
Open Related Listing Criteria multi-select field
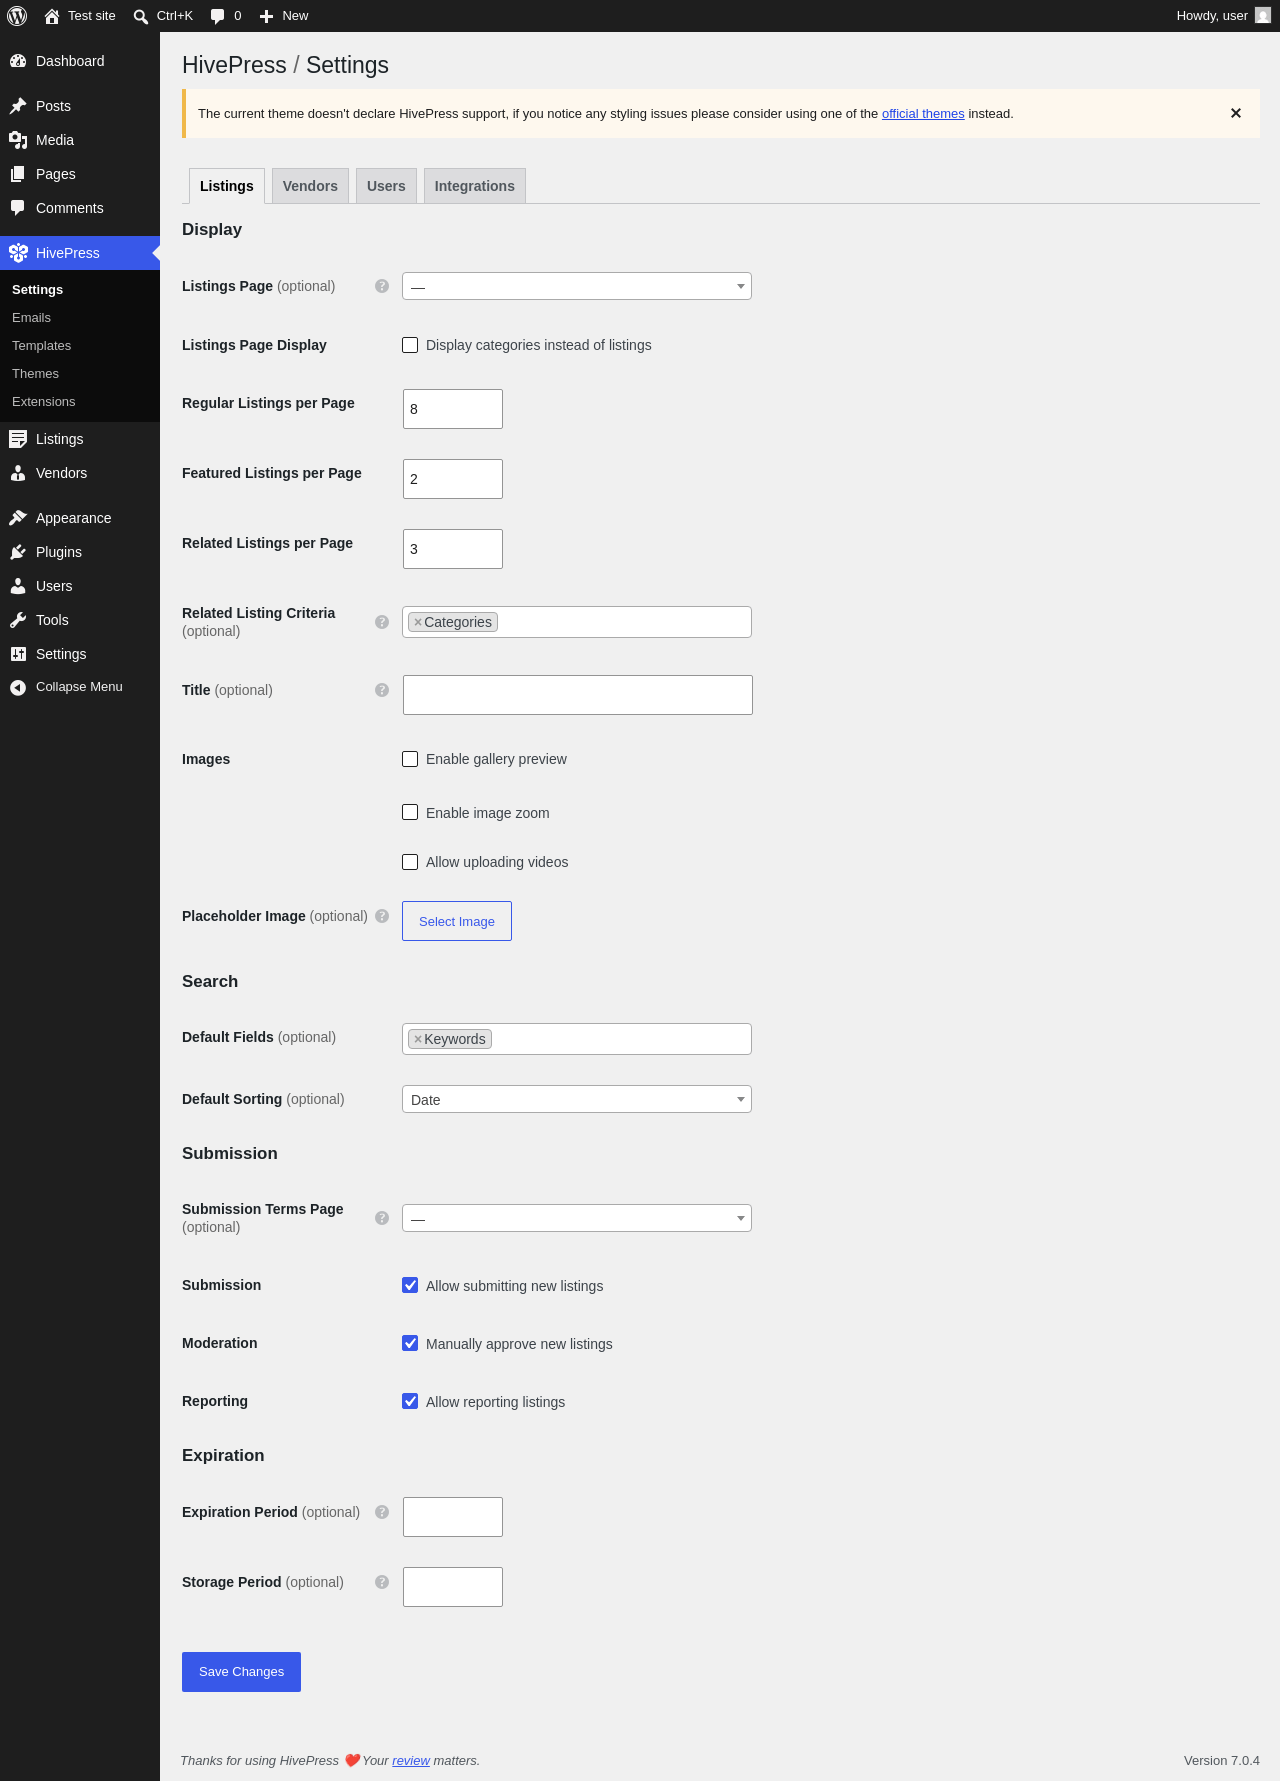coord(577,622)
